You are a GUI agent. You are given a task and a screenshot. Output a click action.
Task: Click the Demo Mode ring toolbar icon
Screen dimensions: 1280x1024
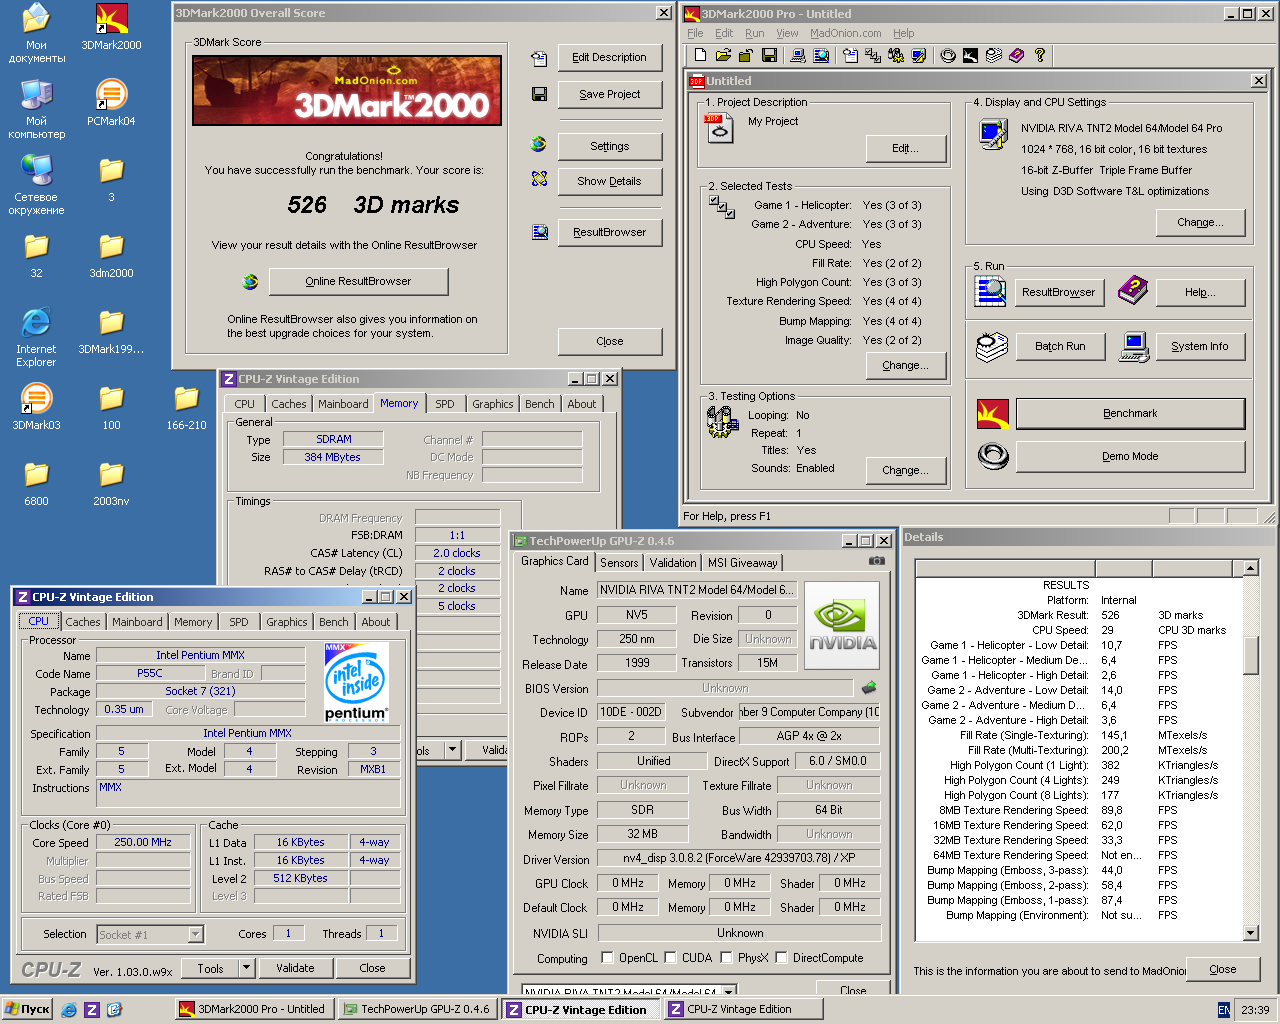tap(948, 55)
